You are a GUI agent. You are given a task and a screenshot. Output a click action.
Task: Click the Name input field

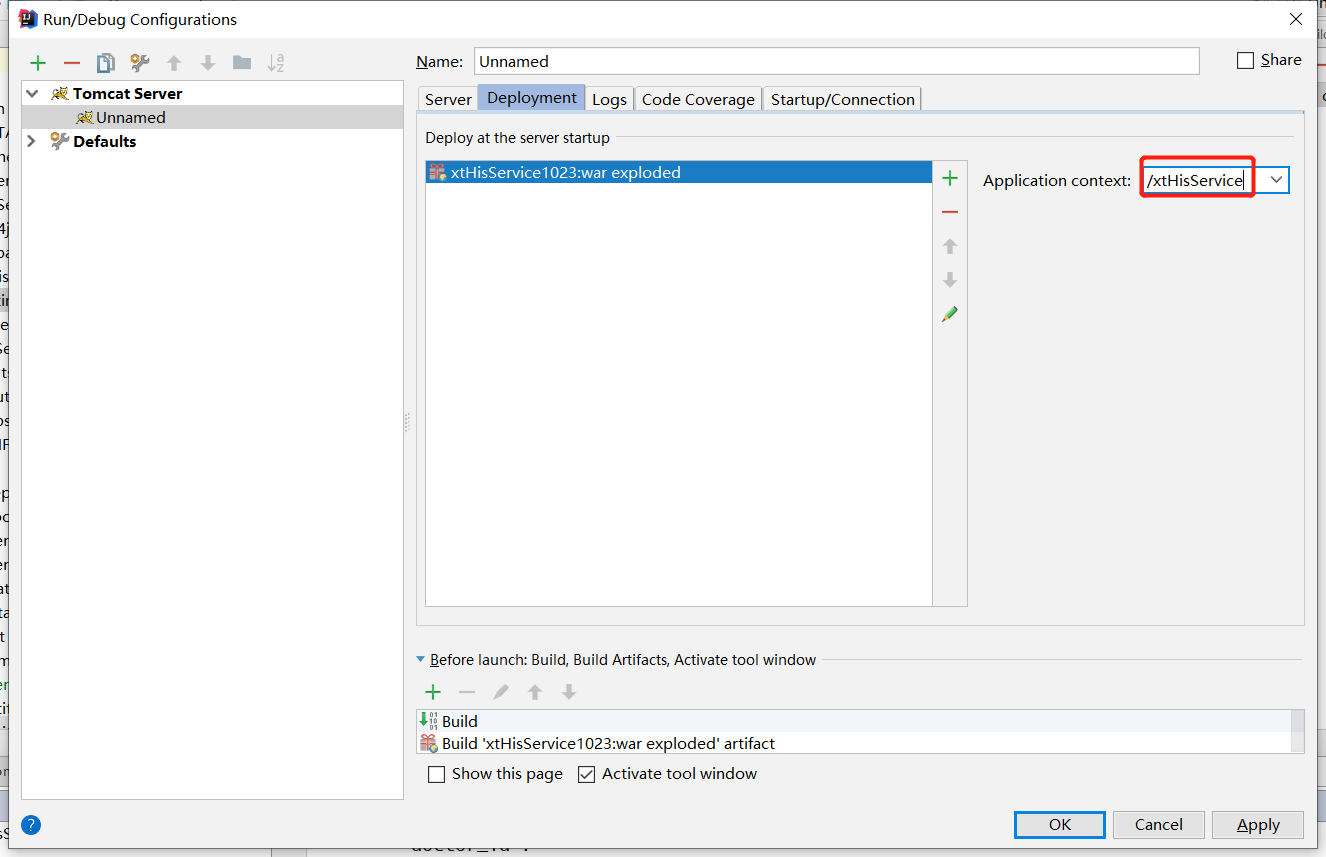pos(836,61)
